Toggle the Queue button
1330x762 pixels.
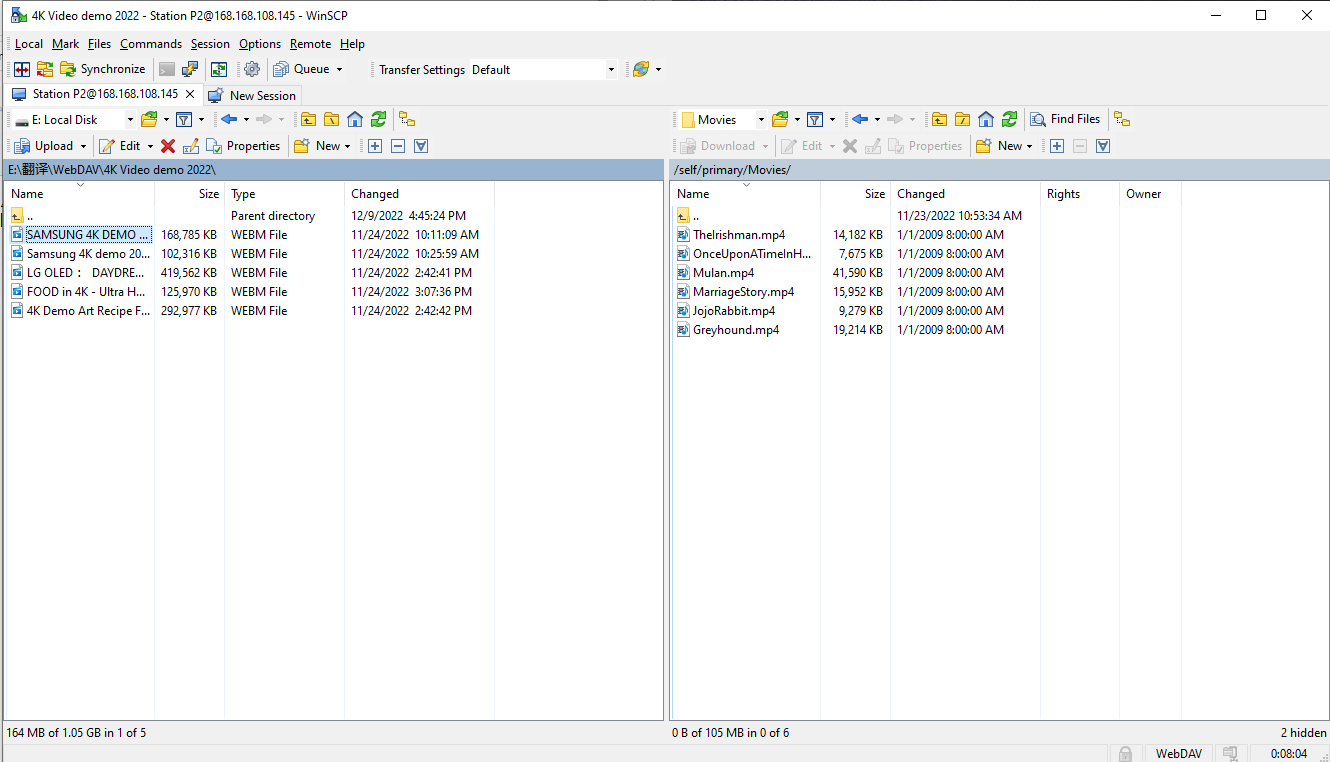coord(301,69)
